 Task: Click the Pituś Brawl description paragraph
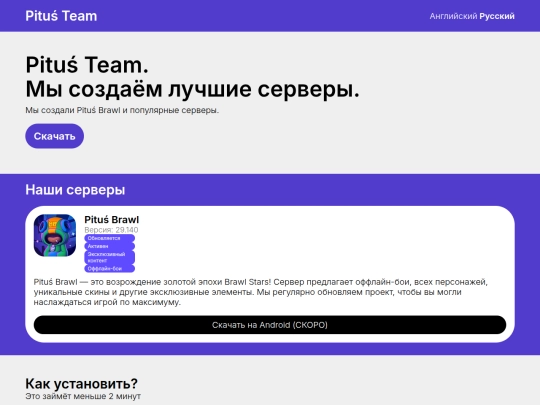point(261,292)
